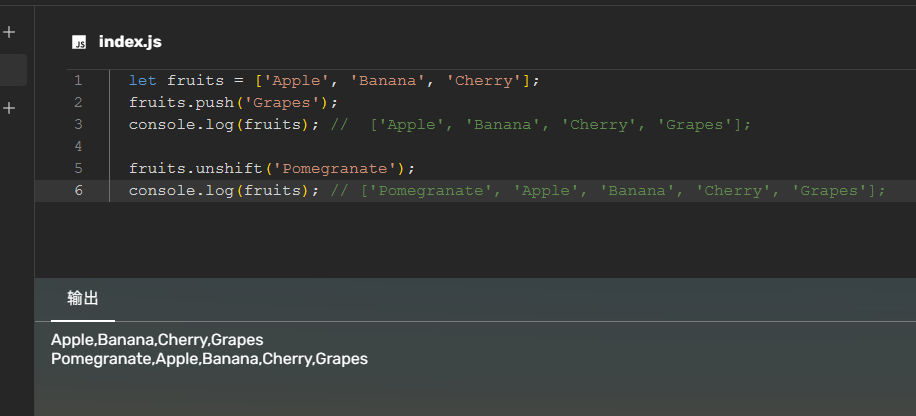
Task: Click output line starting with Pomegranate
Action: click(209, 358)
